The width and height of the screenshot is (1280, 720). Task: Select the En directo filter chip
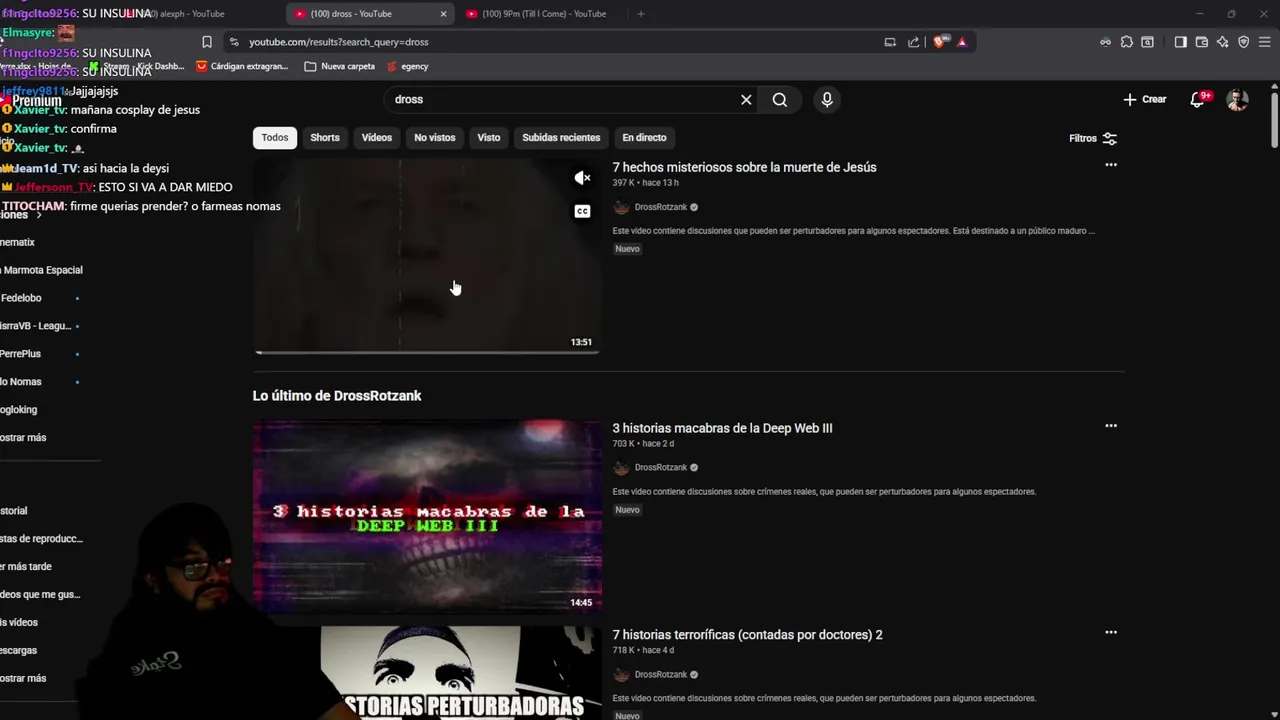(x=644, y=138)
